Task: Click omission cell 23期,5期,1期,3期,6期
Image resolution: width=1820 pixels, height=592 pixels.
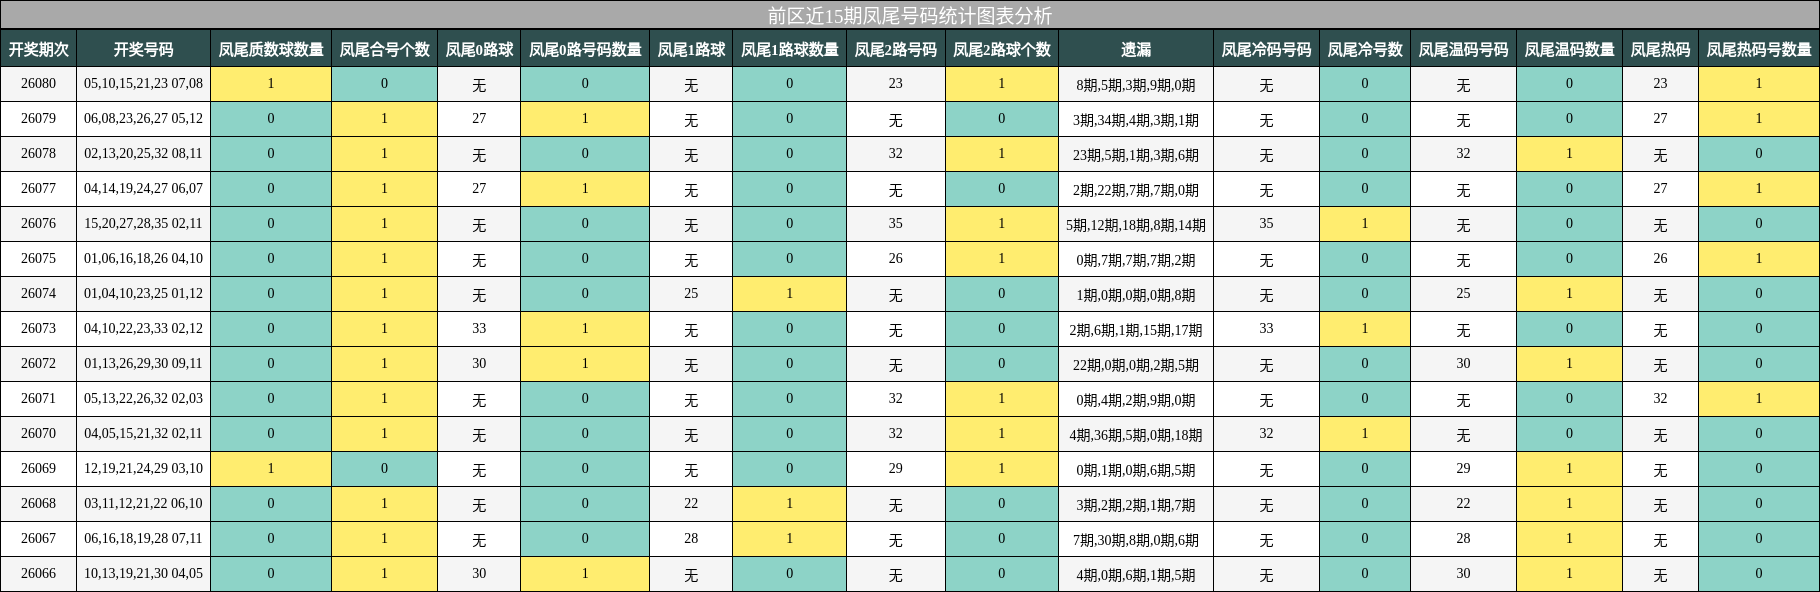Action: tap(1136, 155)
